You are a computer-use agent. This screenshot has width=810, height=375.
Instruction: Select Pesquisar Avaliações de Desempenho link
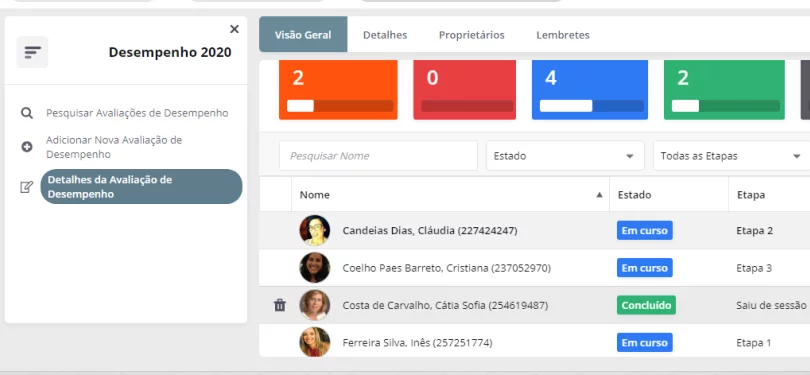click(137, 113)
